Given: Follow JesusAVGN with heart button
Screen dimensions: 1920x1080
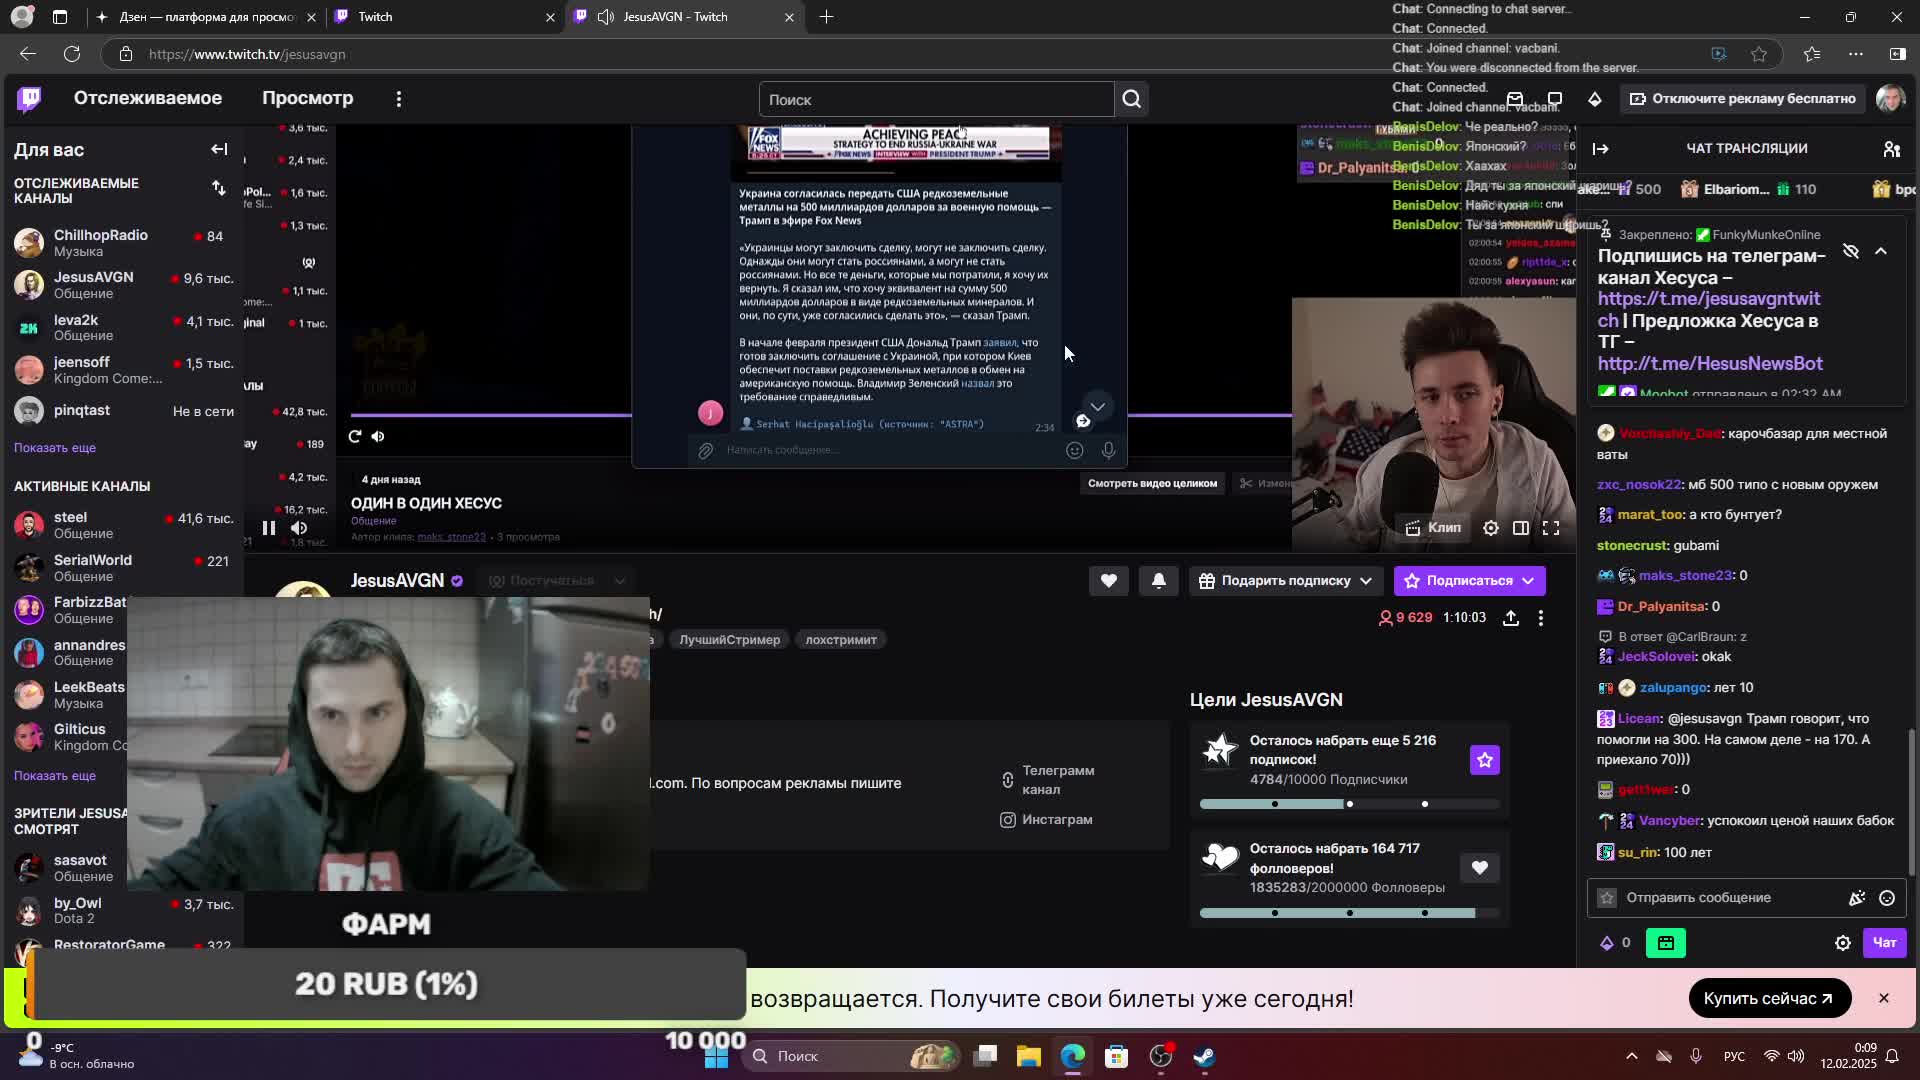Looking at the screenshot, I should click(1109, 581).
